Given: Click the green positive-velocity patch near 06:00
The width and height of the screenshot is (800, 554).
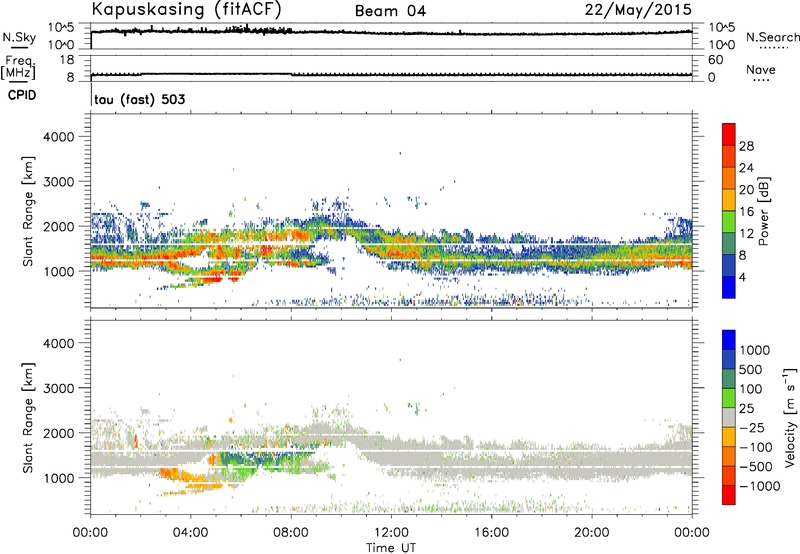Looking at the screenshot, I should point(245,470).
